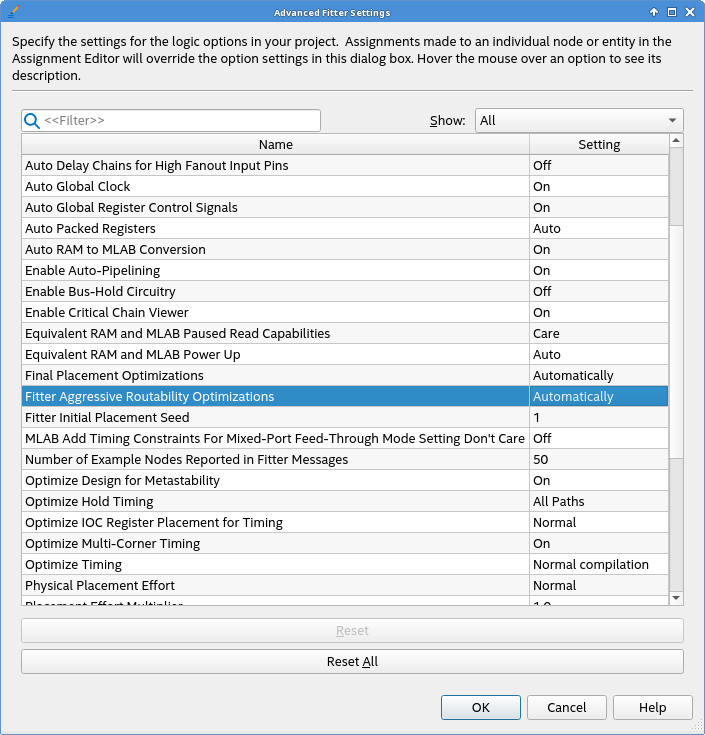Focus the Filter search input field
Viewport: 705px width, 735px height.
click(x=180, y=121)
